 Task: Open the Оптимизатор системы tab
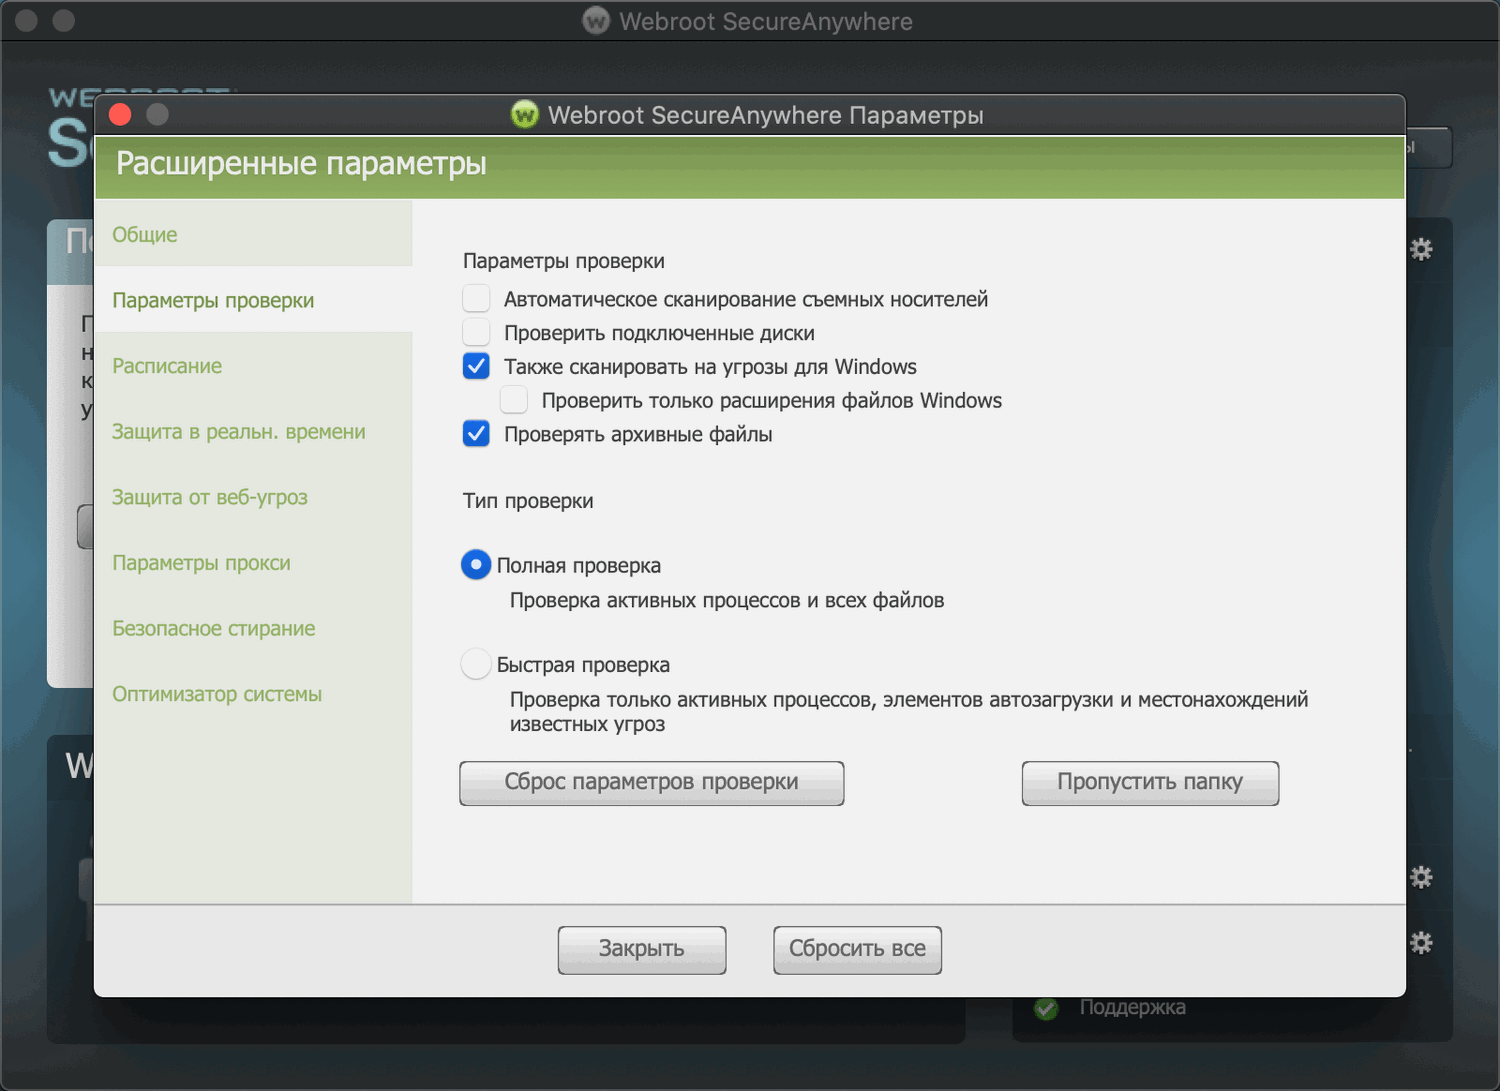(254, 694)
